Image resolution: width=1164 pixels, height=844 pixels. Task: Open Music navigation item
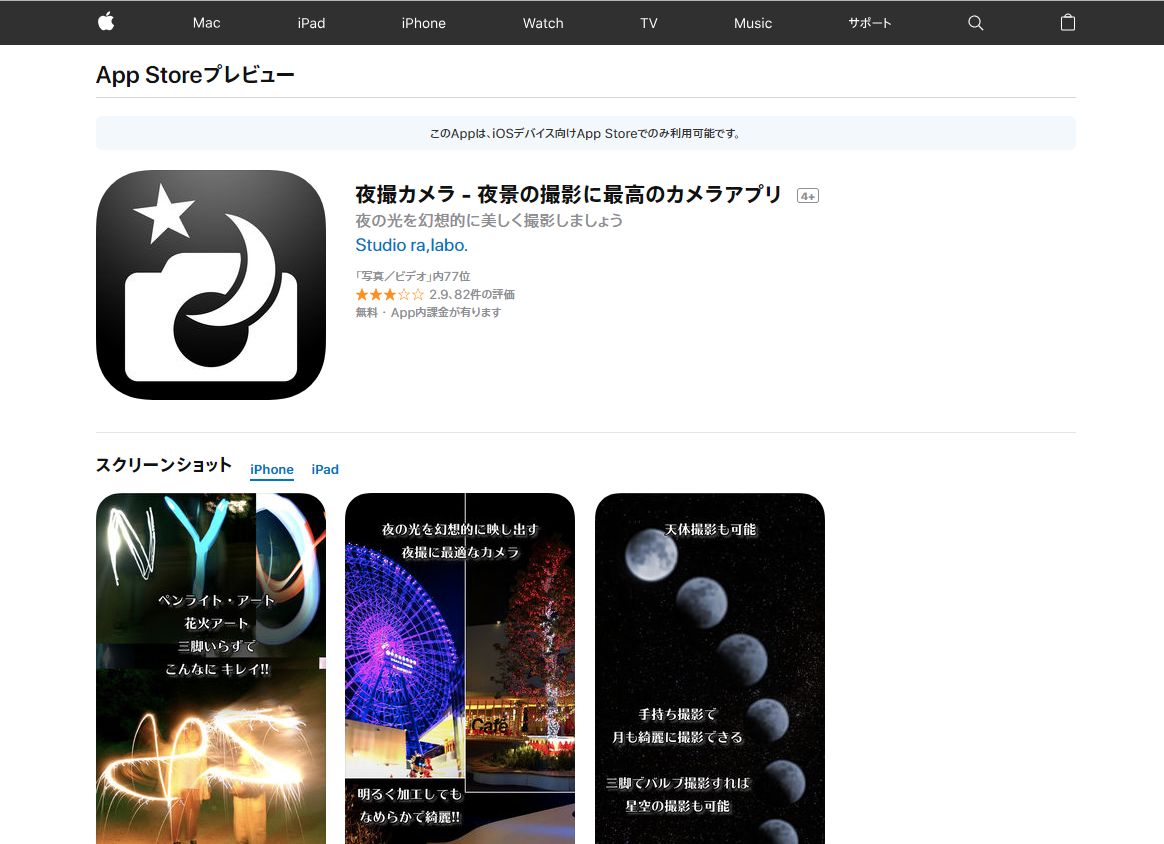click(x=753, y=23)
